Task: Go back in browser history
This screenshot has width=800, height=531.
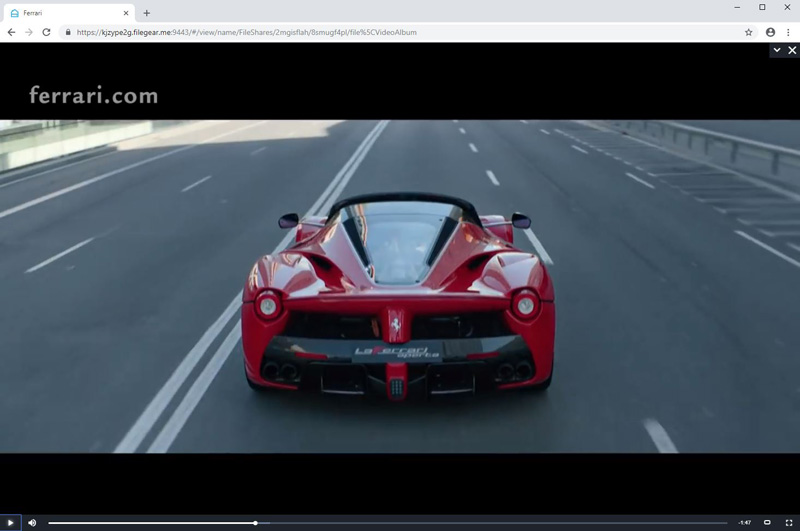Action: [x=11, y=32]
